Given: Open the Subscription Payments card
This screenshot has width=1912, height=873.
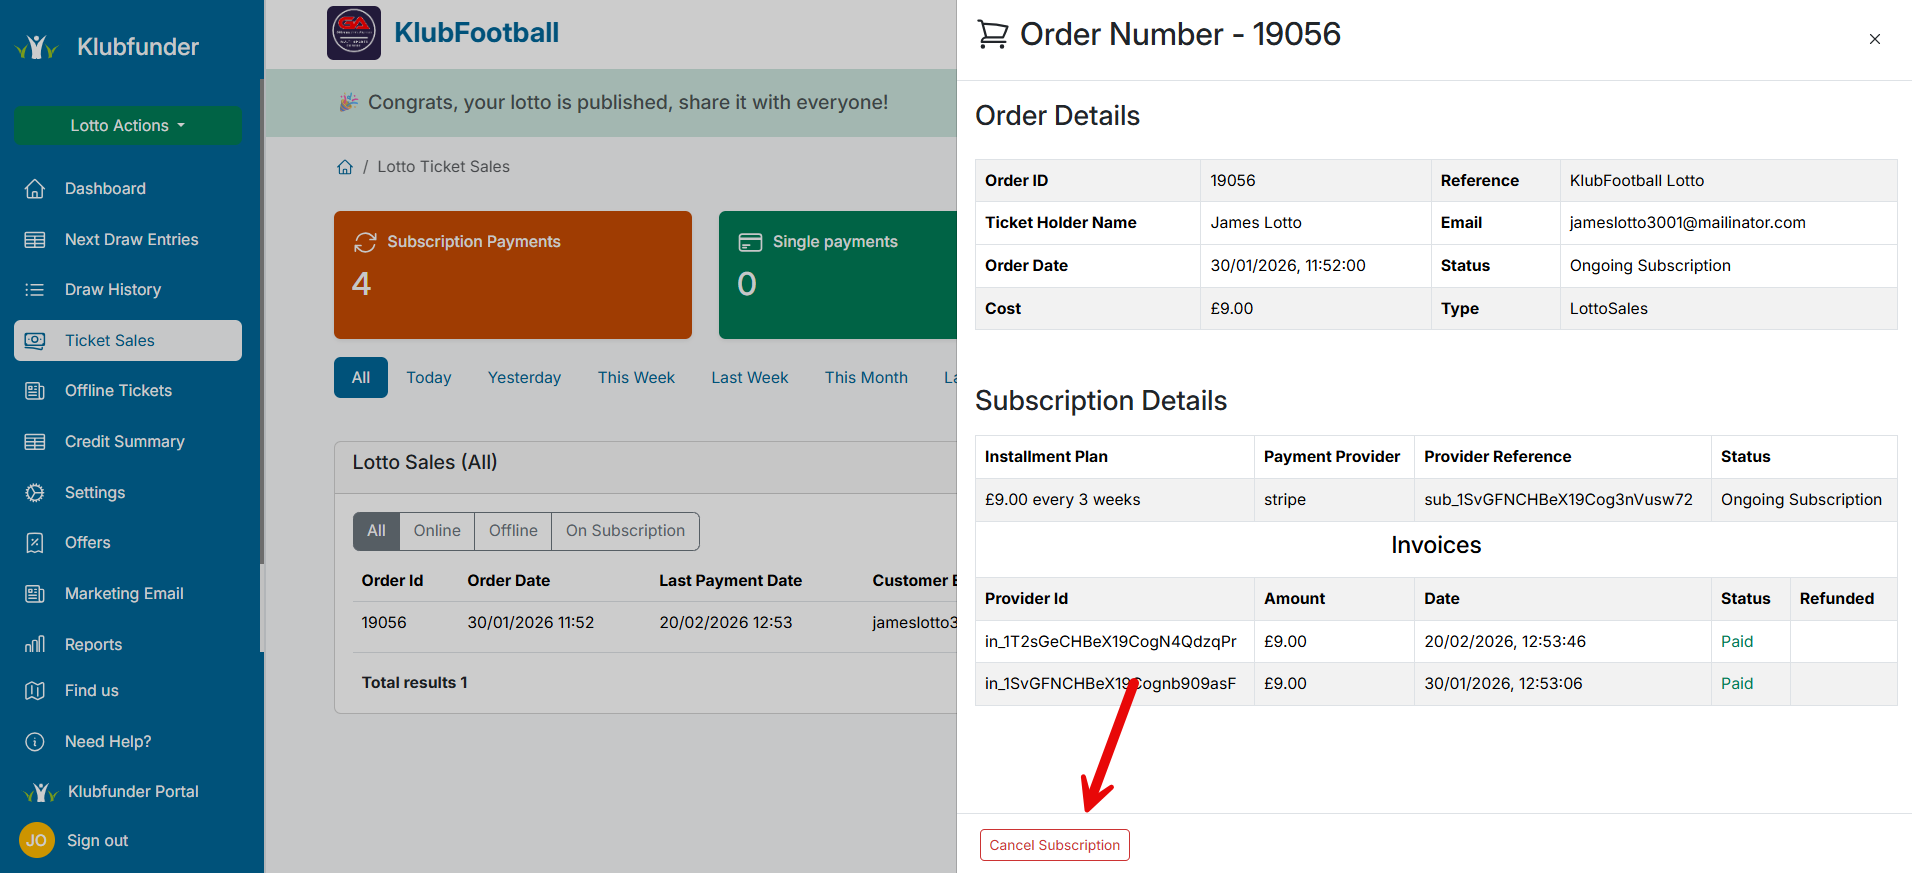Looking at the screenshot, I should (513, 275).
